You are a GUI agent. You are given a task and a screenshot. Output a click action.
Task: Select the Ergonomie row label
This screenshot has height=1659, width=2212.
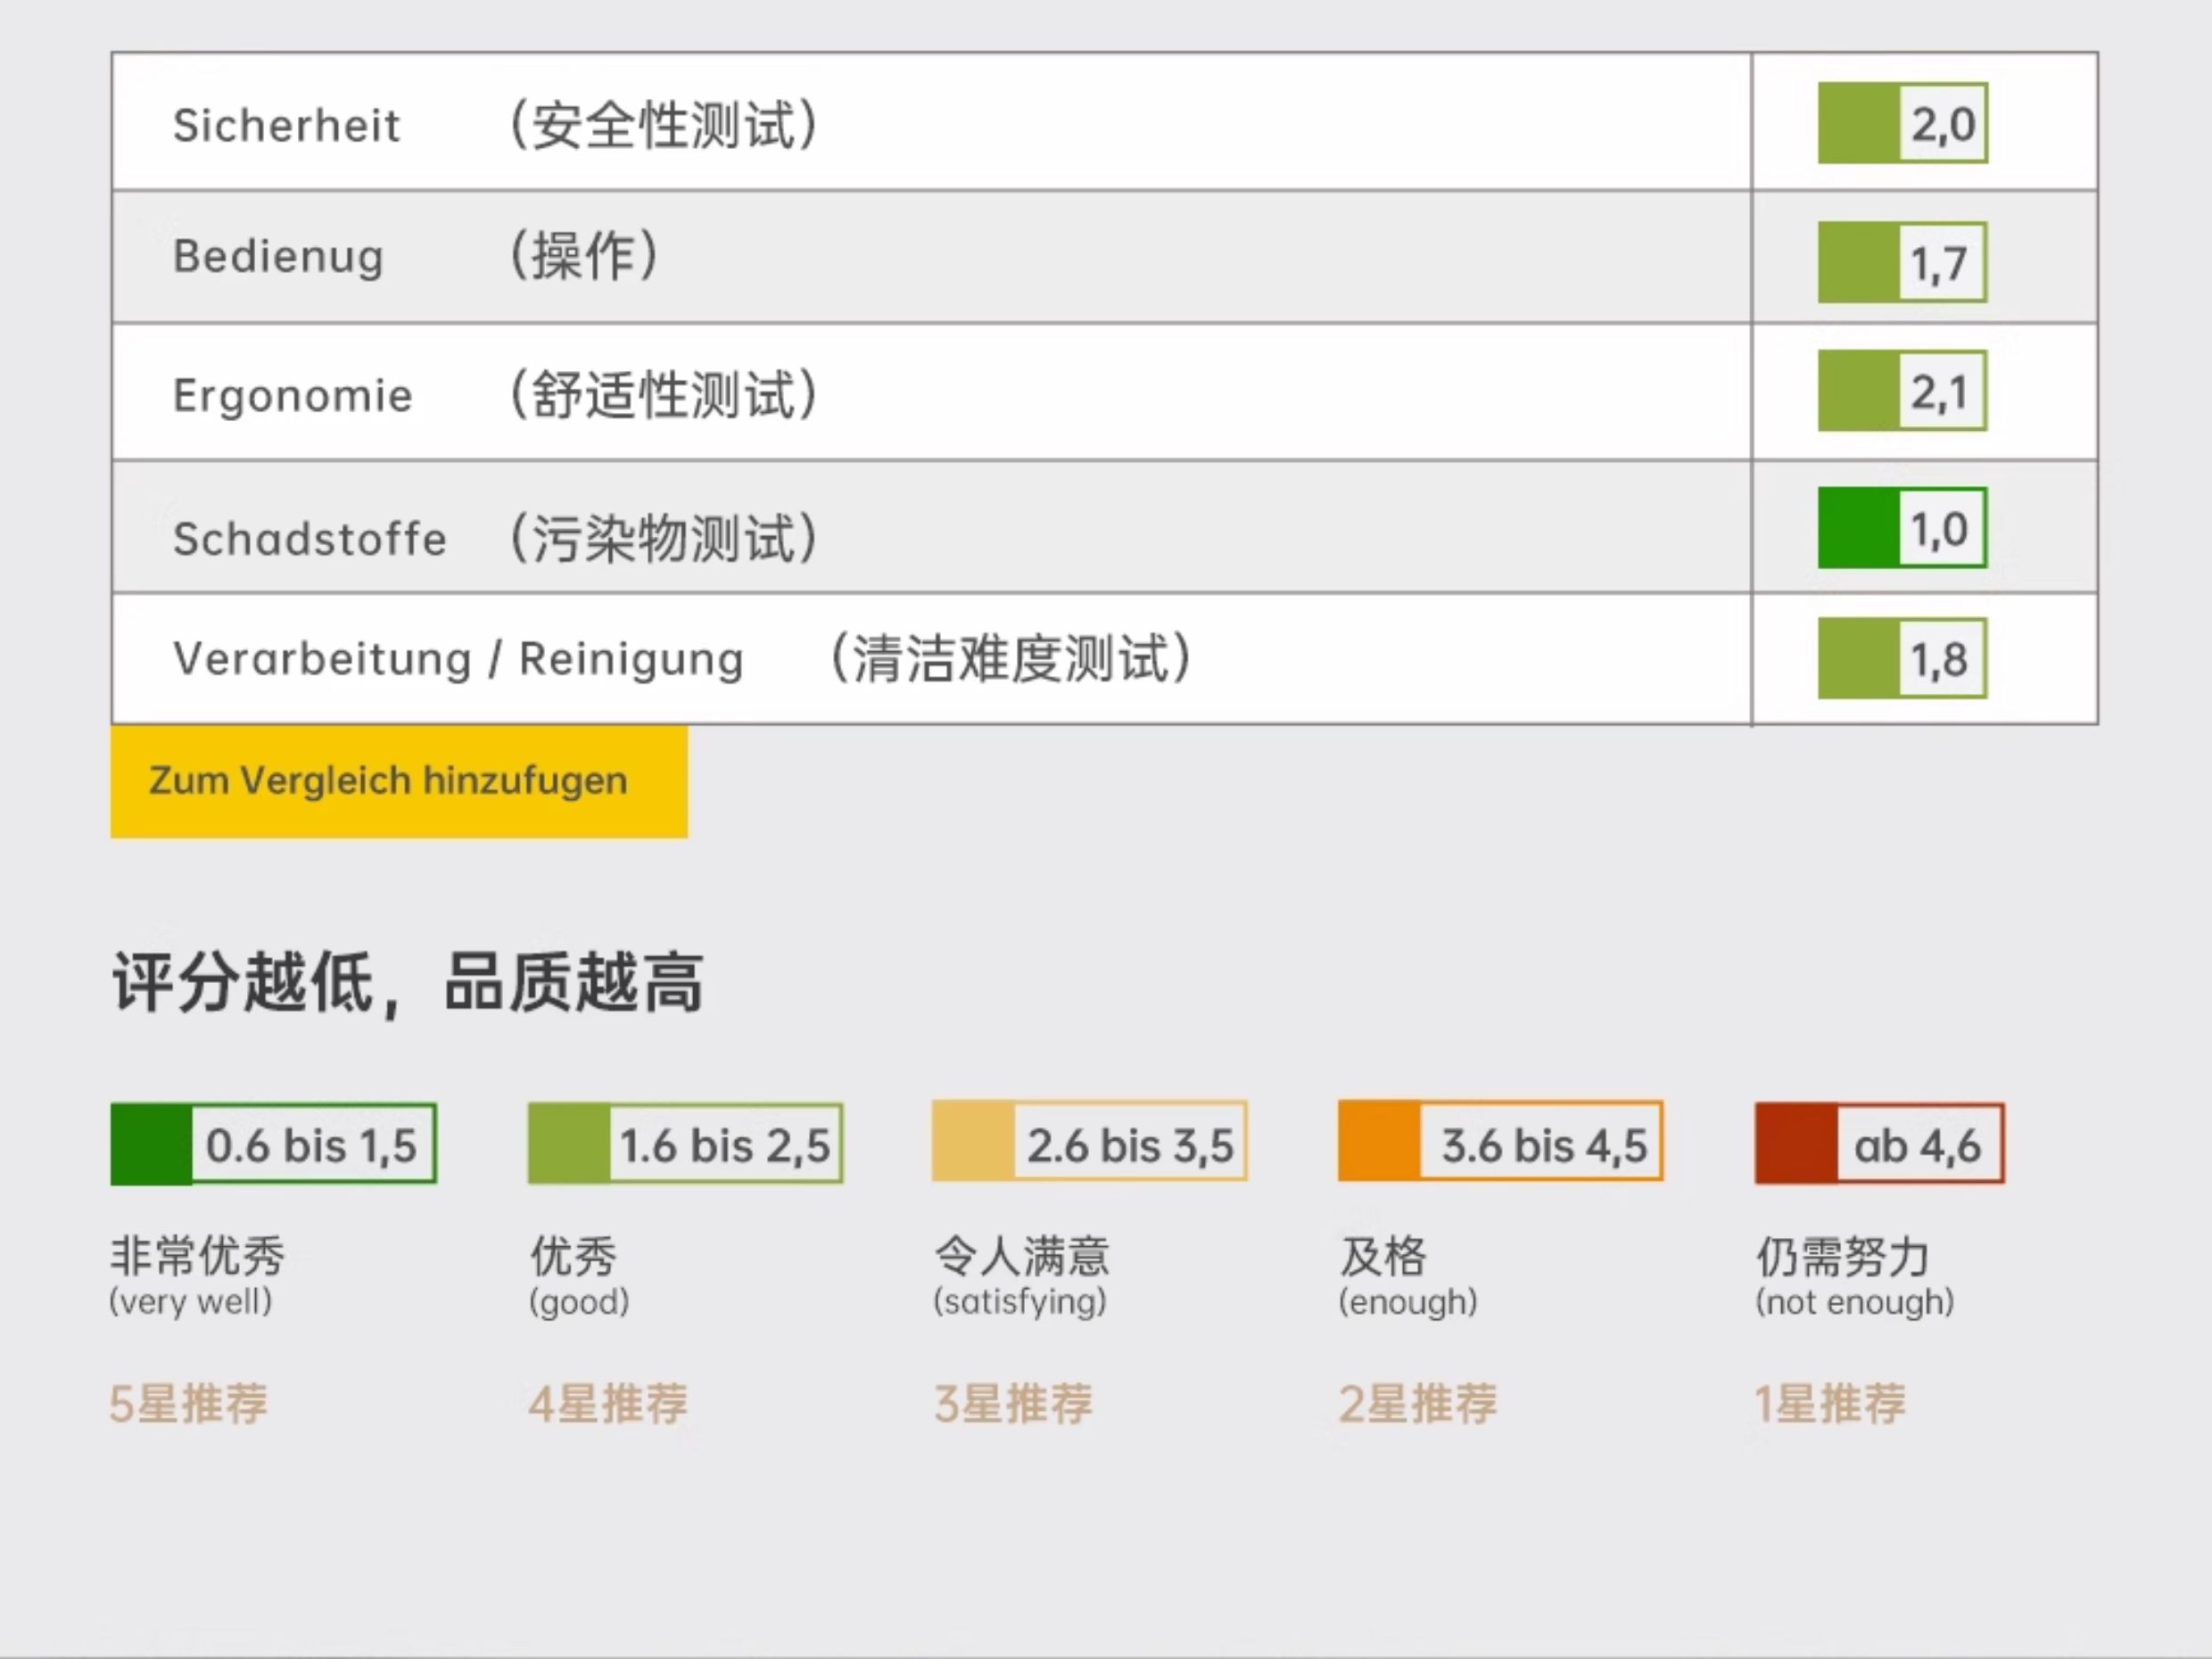(293, 395)
